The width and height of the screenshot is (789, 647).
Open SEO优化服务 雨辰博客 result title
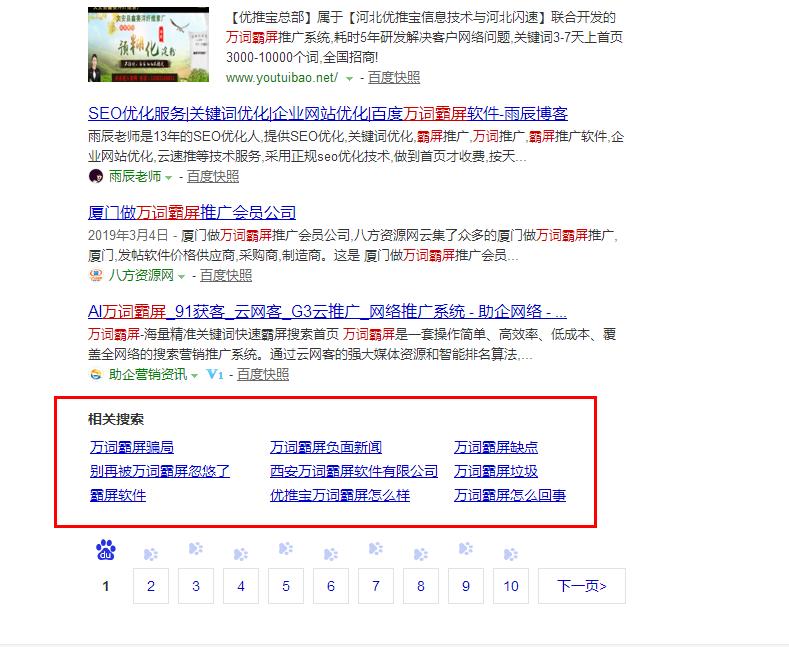[x=328, y=114]
